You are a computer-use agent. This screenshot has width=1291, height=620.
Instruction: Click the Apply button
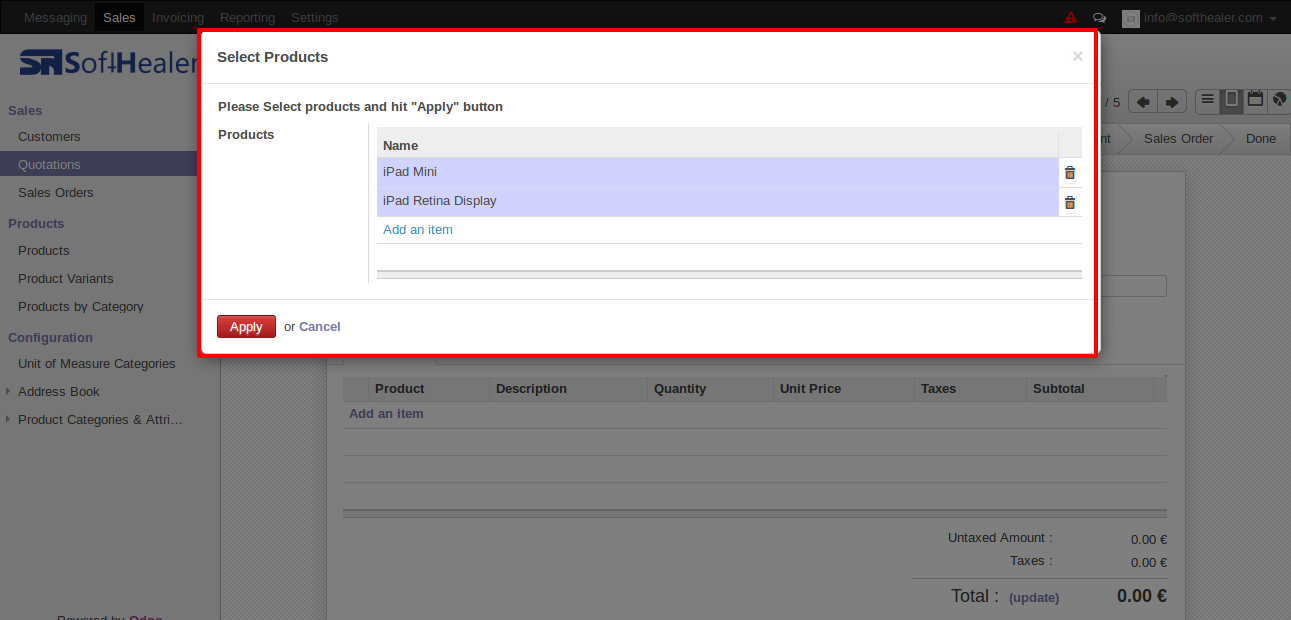pos(246,326)
